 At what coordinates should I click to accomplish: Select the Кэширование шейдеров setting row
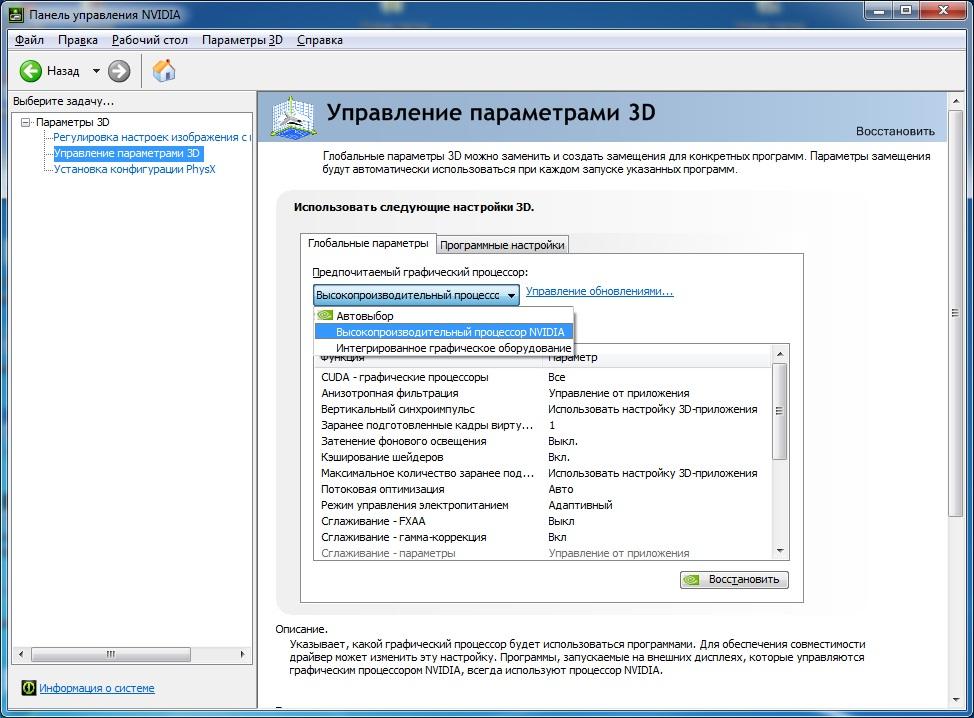point(543,457)
